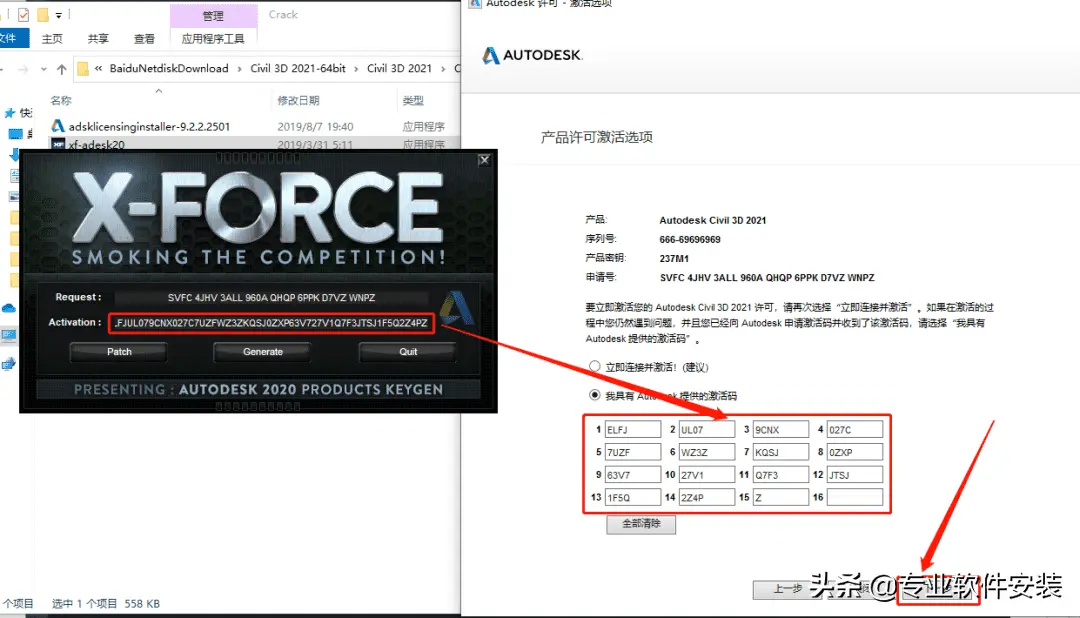This screenshot has height=618, width=1080.
Task: Click the Quit button in X-Force
Action: tap(408, 351)
